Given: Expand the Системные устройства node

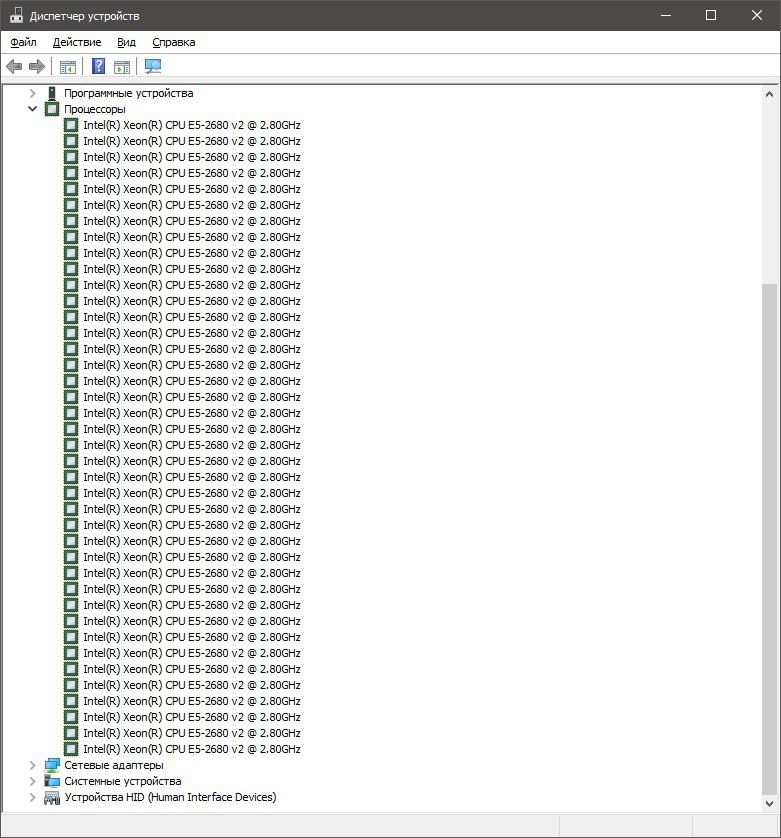Looking at the screenshot, I should pos(33,781).
